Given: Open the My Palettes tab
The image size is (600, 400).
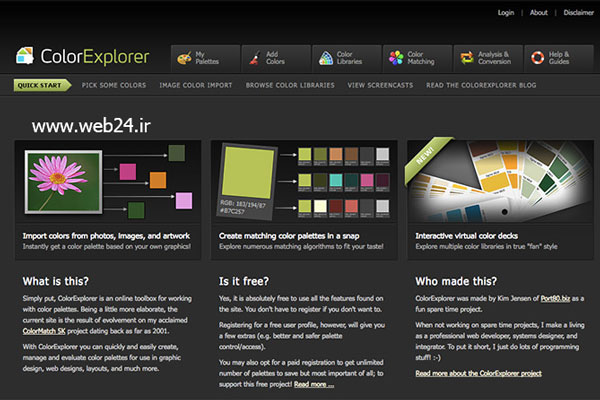Looking at the screenshot, I should (x=205, y=58).
